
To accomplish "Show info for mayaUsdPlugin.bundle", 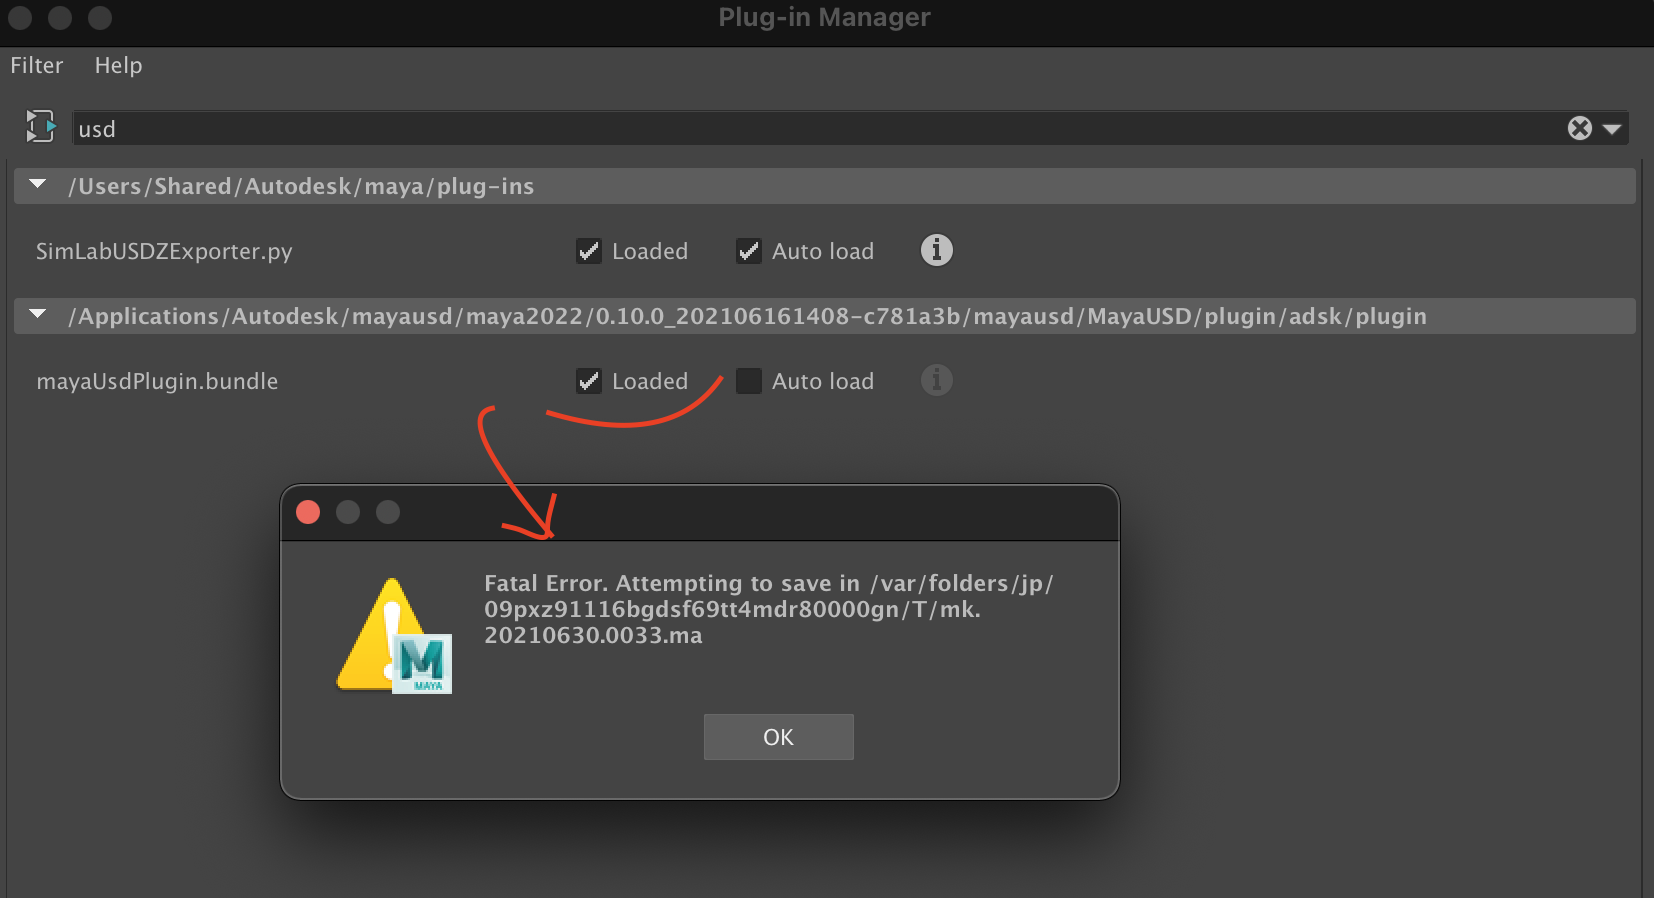I will (x=936, y=380).
